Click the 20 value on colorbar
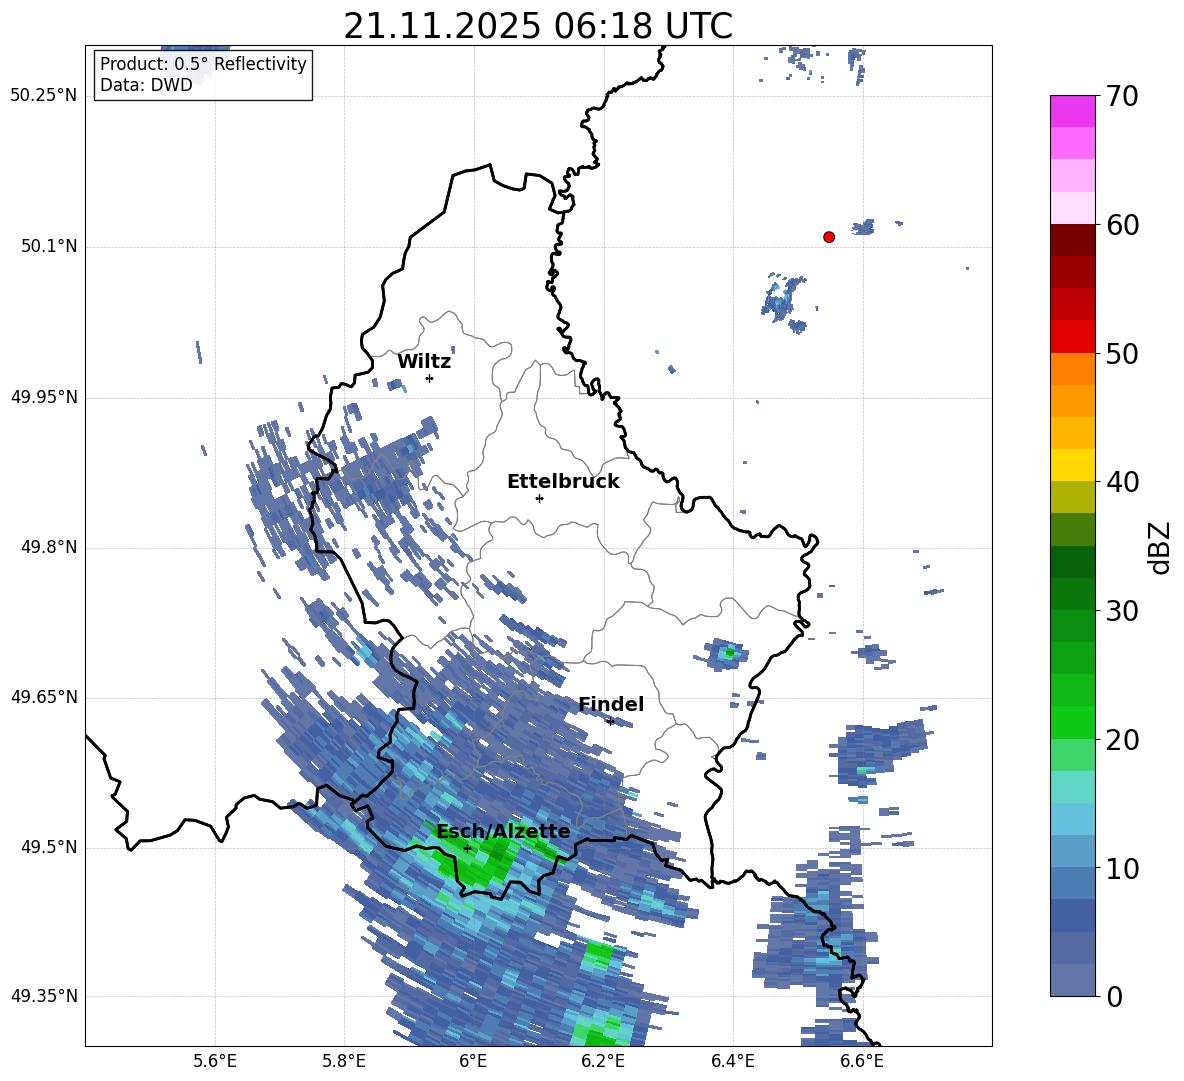Screen dimensions: 1184x1081 pyautogui.click(x=1122, y=739)
